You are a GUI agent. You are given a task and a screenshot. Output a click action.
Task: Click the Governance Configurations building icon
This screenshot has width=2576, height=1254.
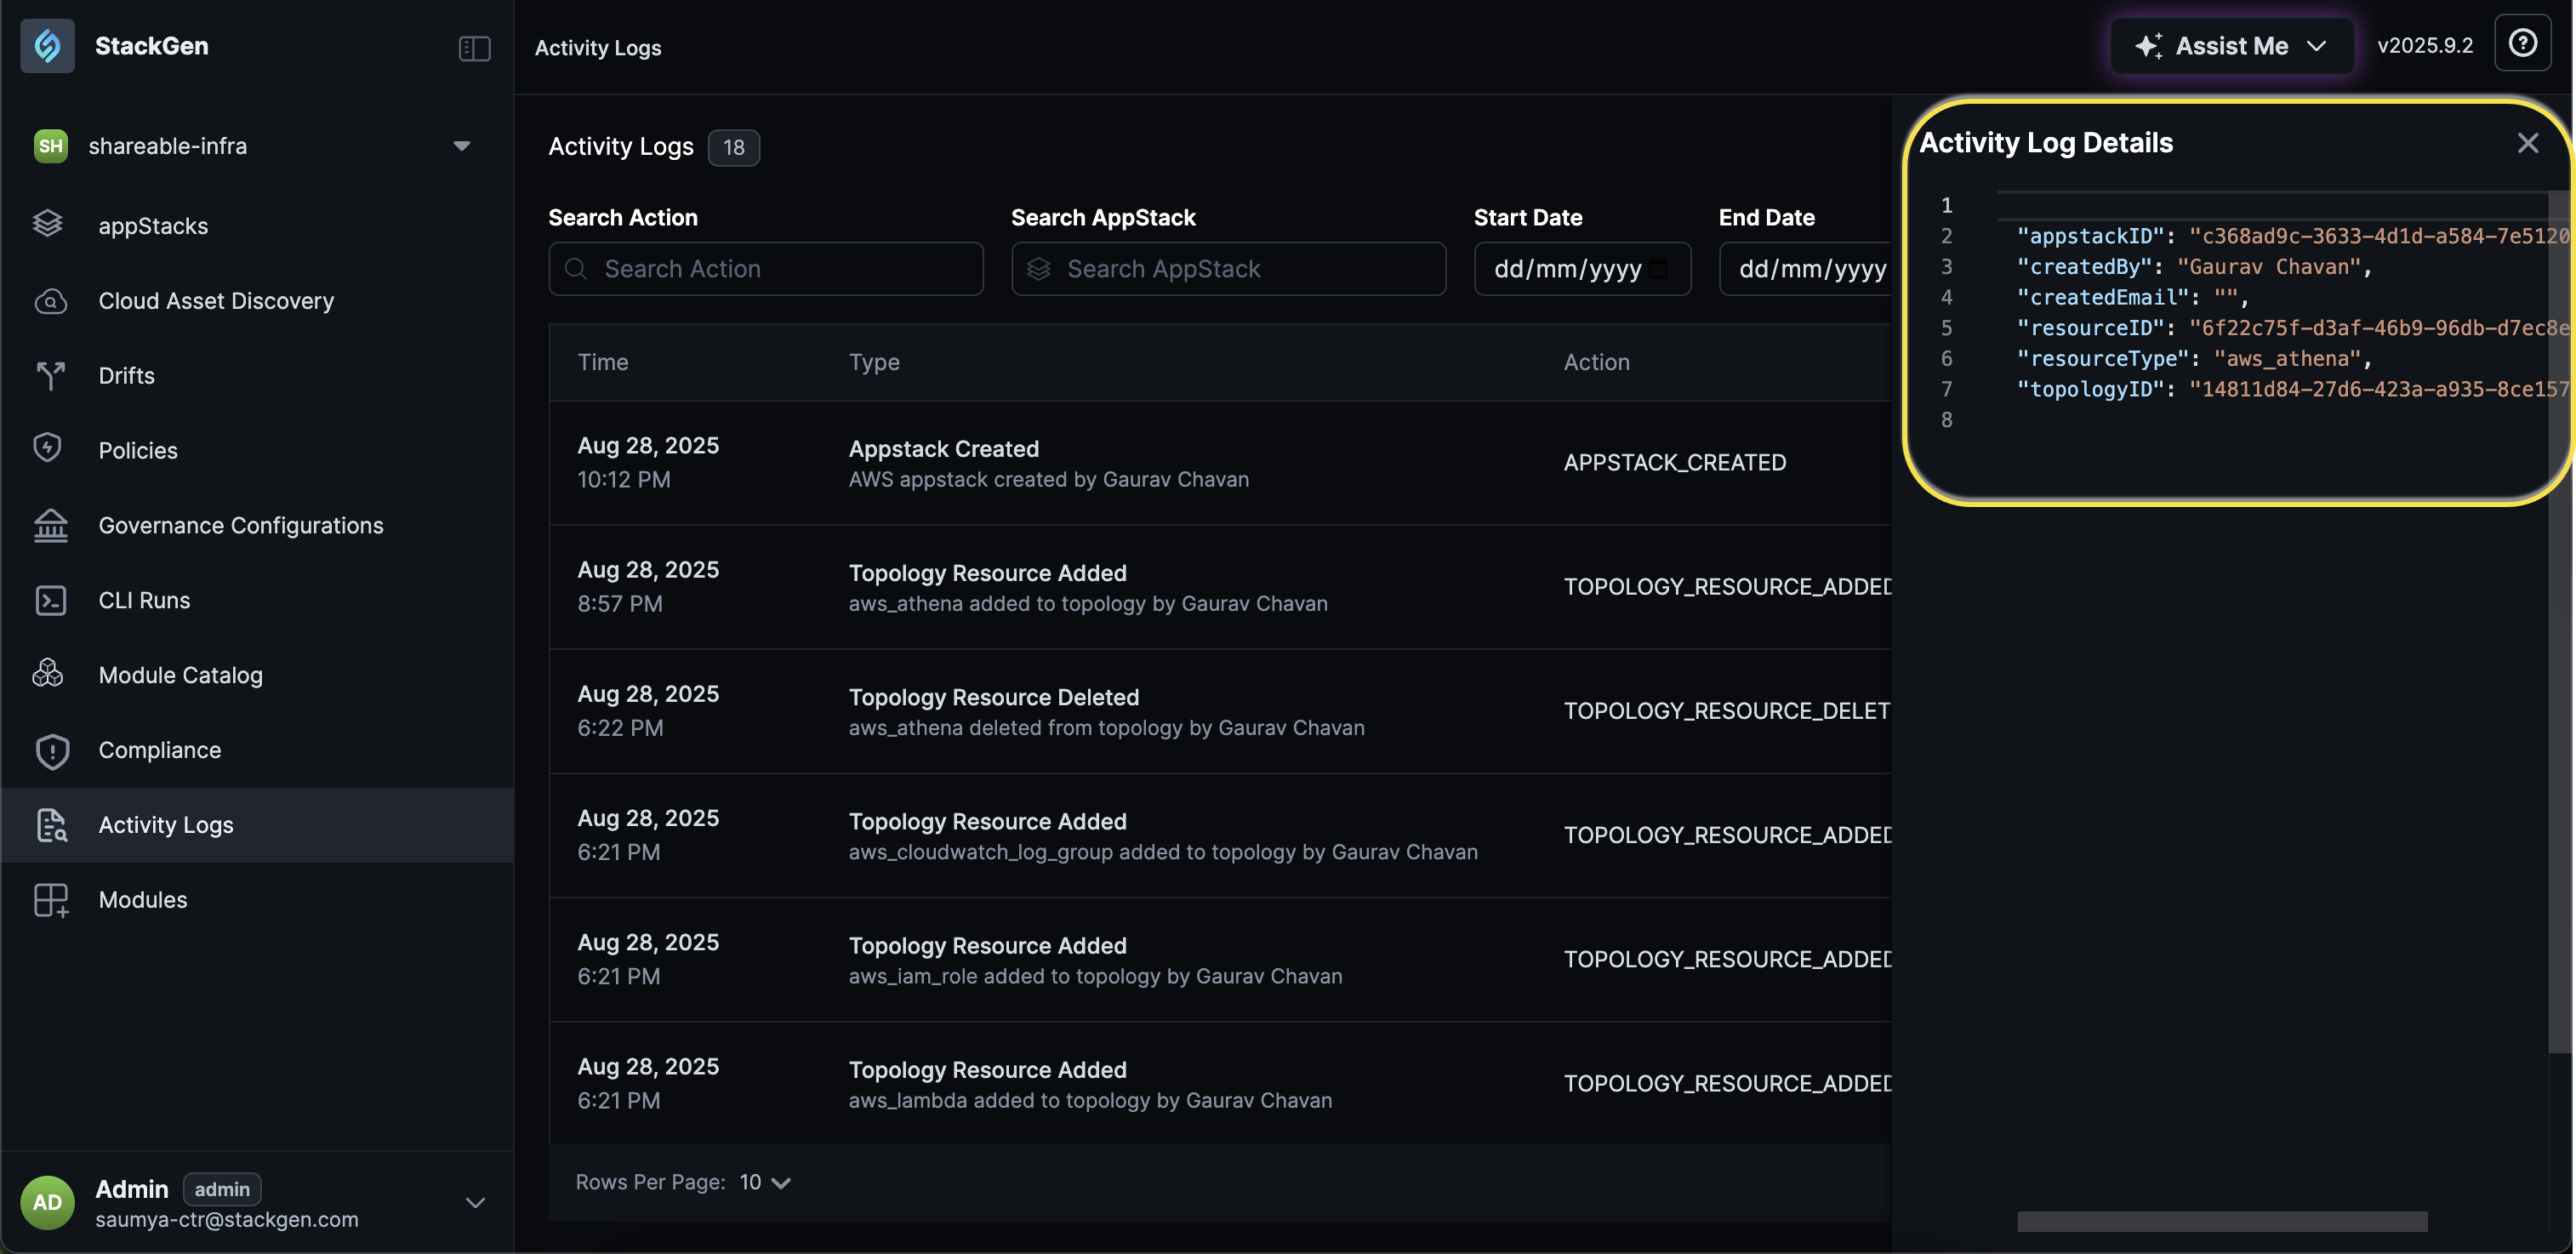coord(50,525)
